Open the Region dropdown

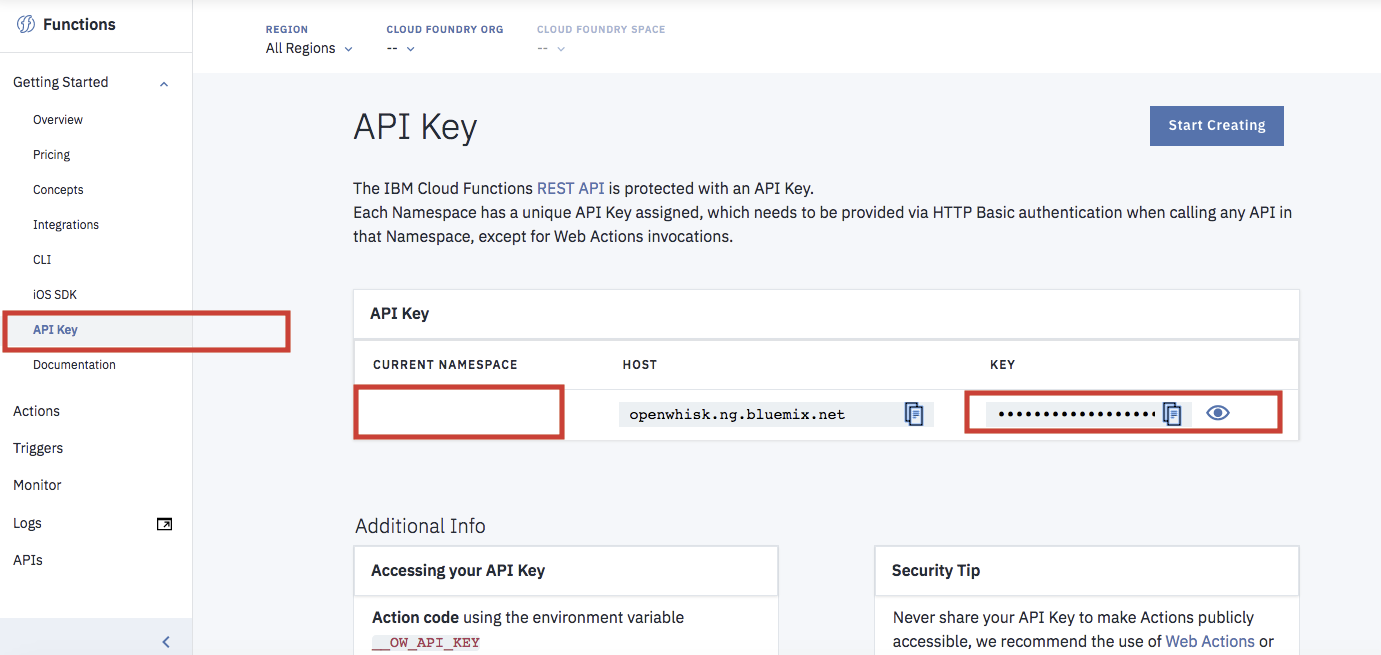point(309,48)
